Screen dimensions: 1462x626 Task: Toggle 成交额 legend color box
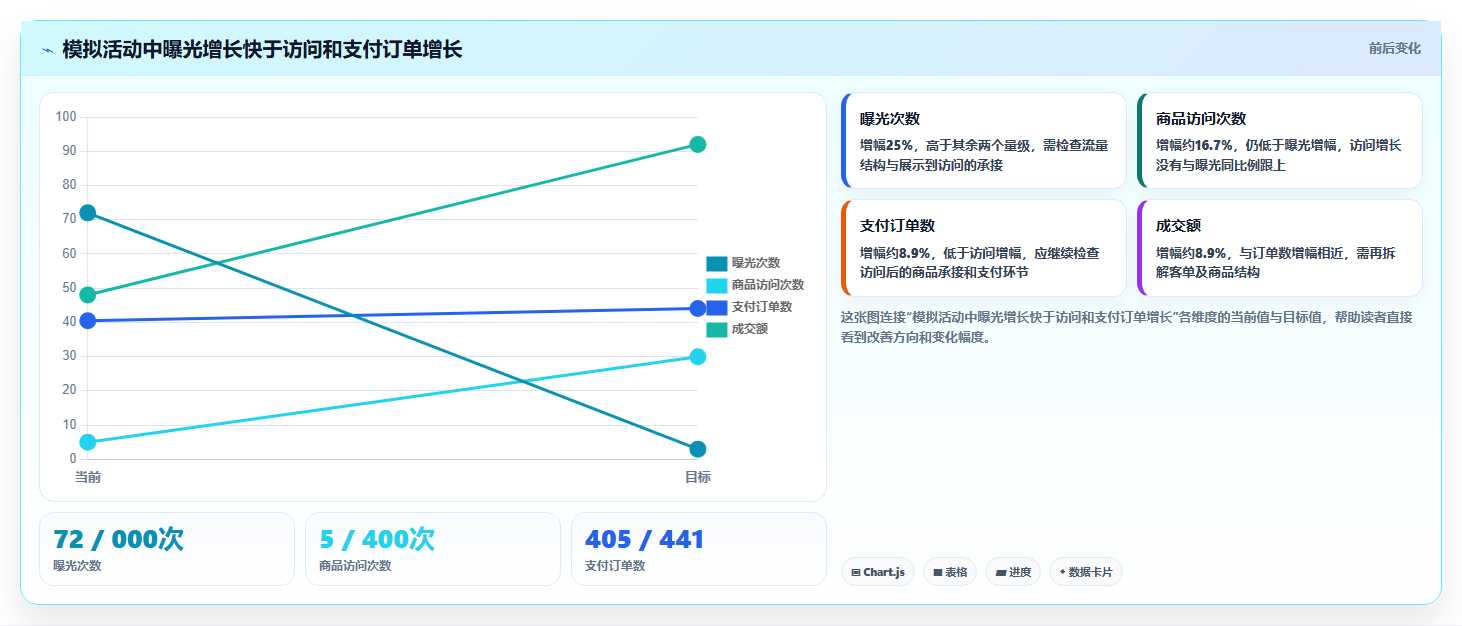pos(717,329)
